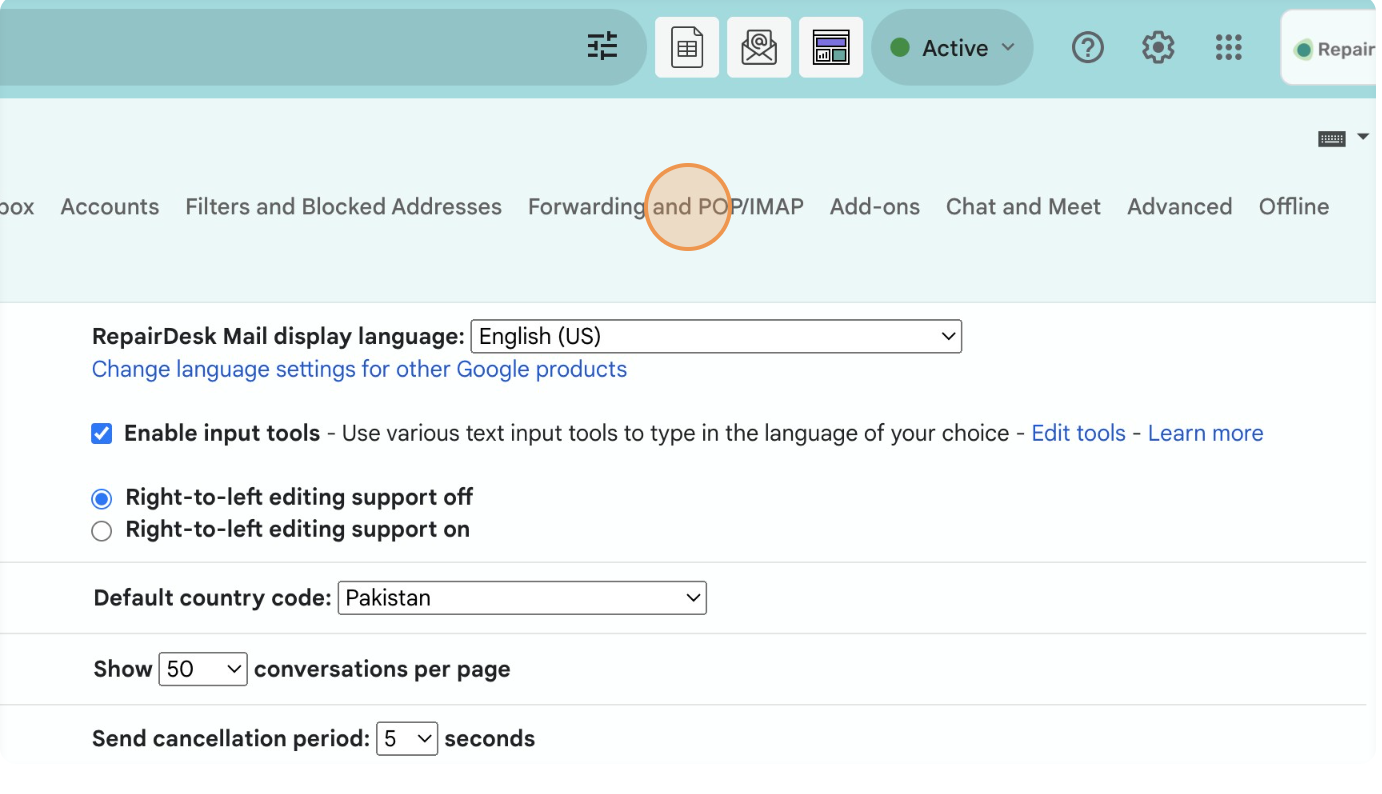1382x794 pixels.
Task: Switch to the Filters and Blocked Addresses tab
Action: [343, 207]
